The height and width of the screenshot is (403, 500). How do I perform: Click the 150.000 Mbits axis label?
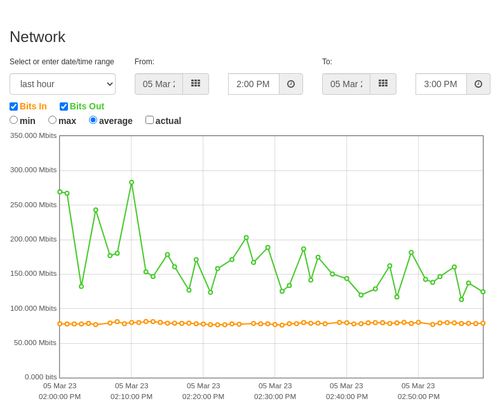pyautogui.click(x=33, y=274)
